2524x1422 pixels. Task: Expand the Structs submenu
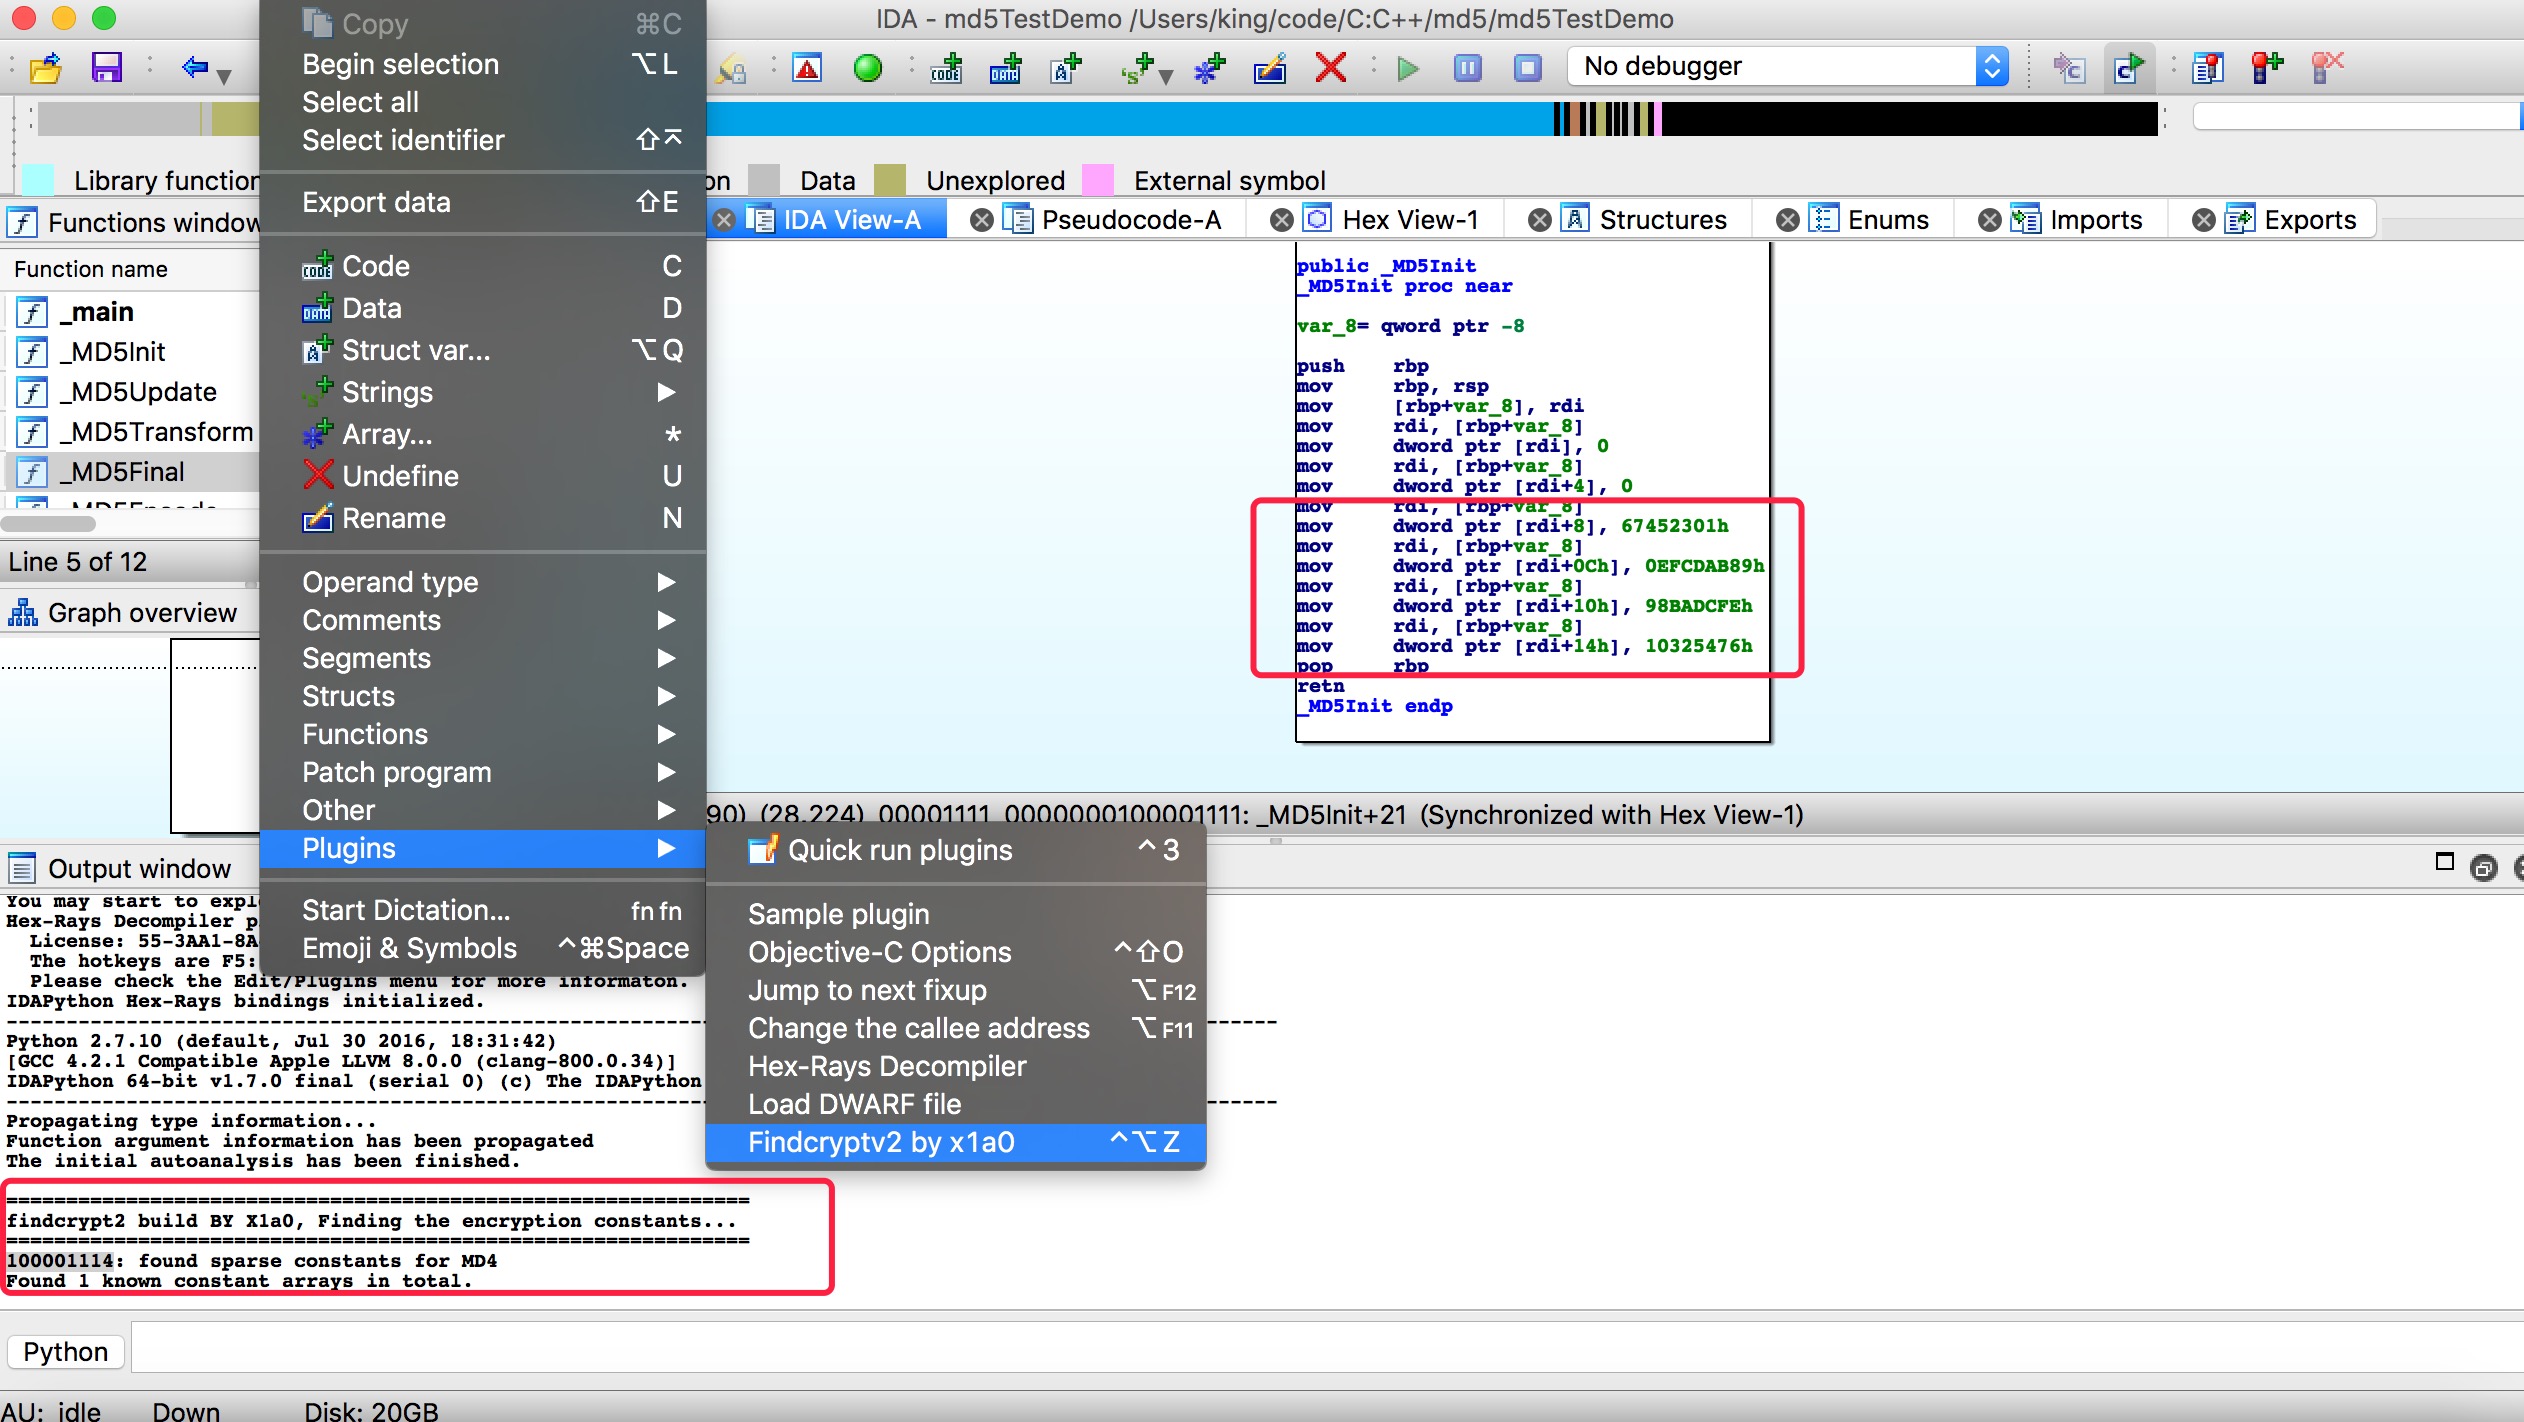(x=483, y=696)
